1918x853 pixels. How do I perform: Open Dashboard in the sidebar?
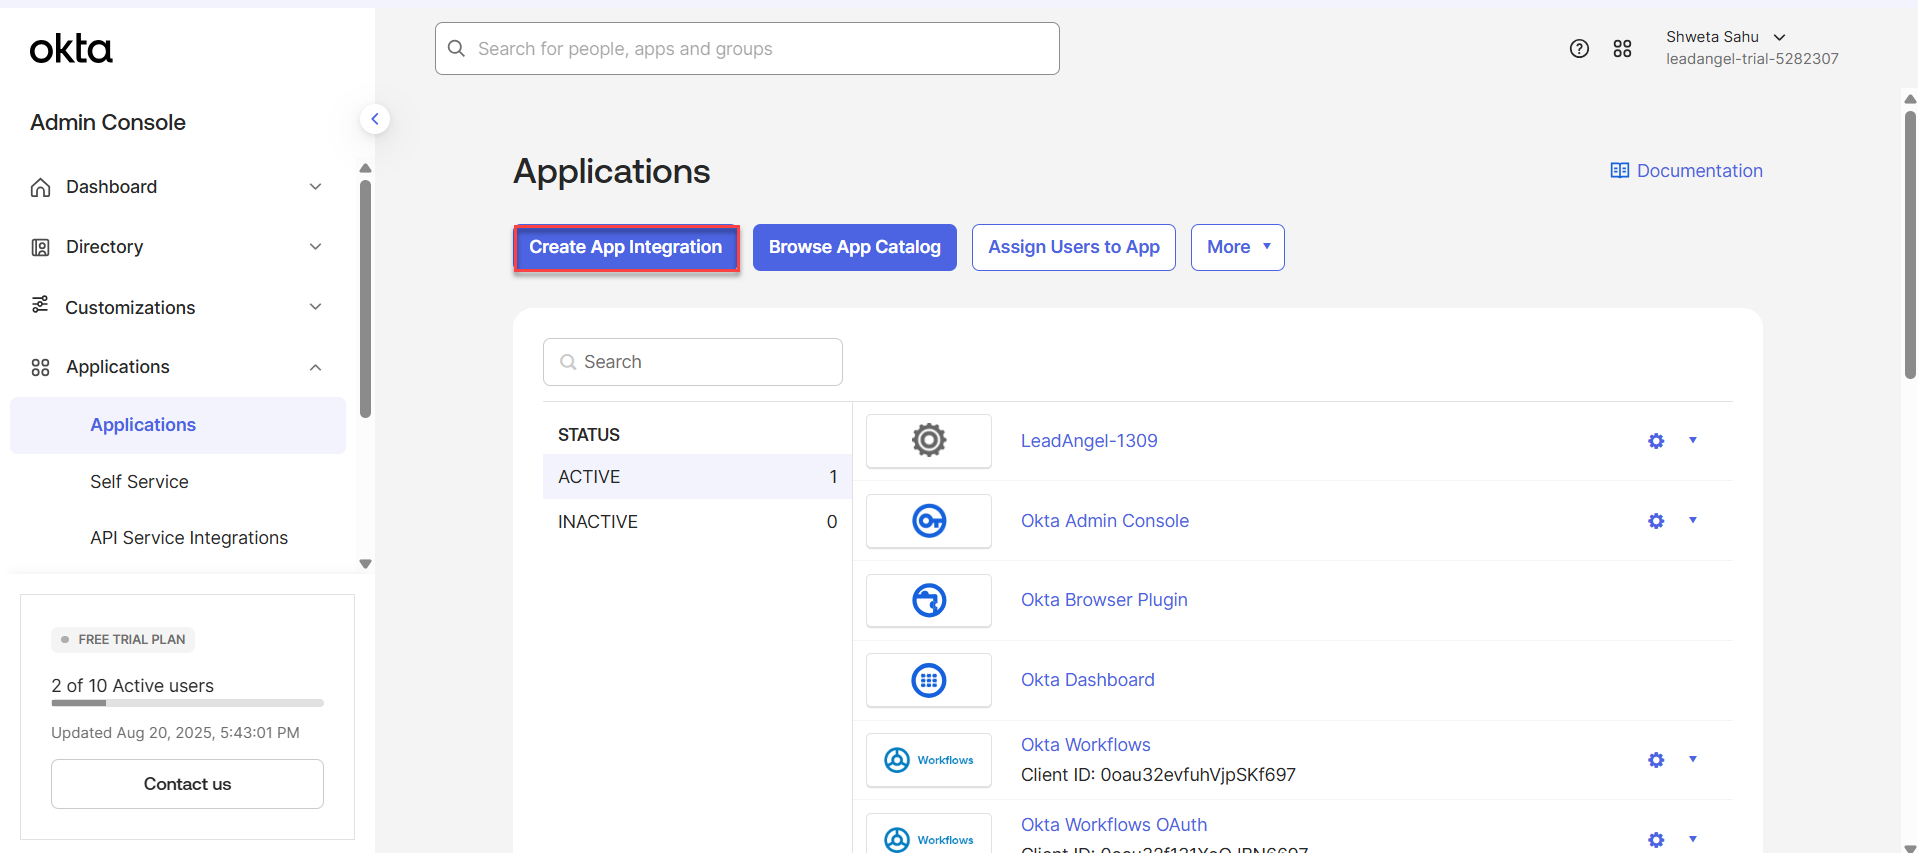coord(111,187)
